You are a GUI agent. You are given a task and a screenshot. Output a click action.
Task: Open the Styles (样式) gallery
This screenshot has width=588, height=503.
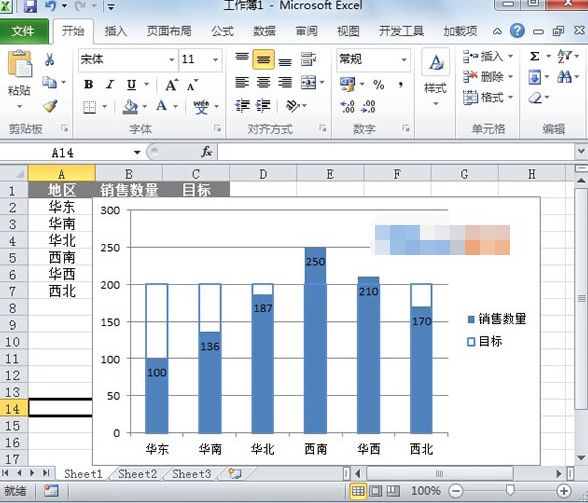(435, 77)
